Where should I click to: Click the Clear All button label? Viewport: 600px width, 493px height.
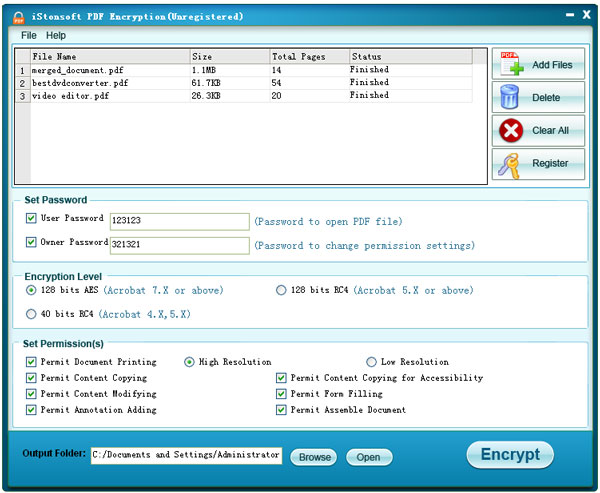[x=550, y=130]
